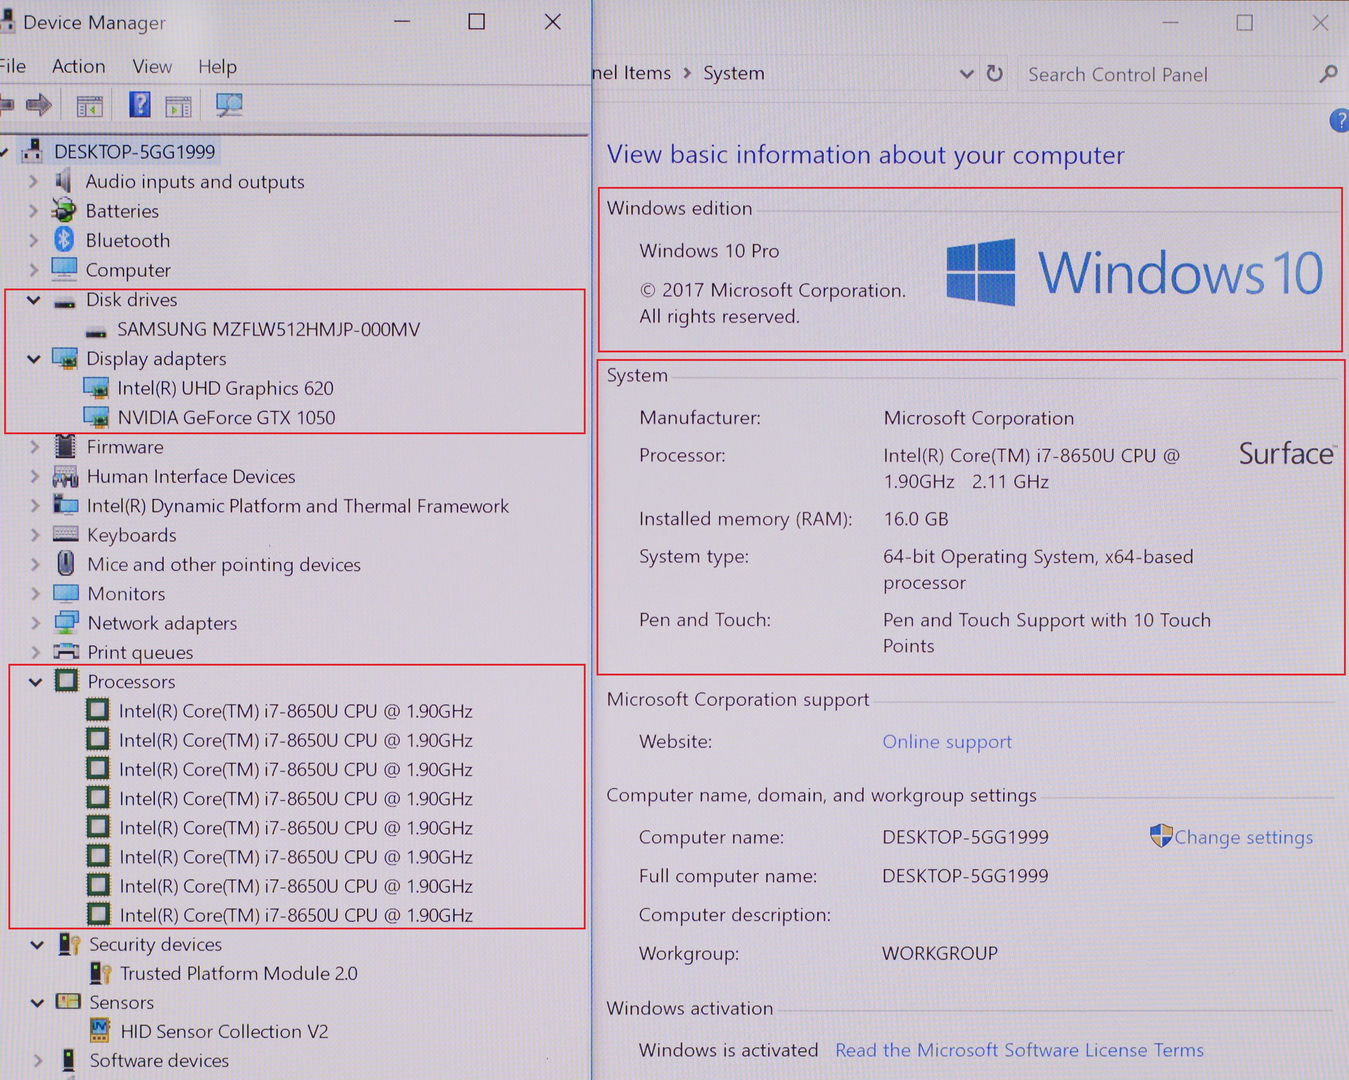The height and width of the screenshot is (1080, 1349).
Task: Click the Forward arrow in Device Manager toolbar
Action: pos(39,104)
